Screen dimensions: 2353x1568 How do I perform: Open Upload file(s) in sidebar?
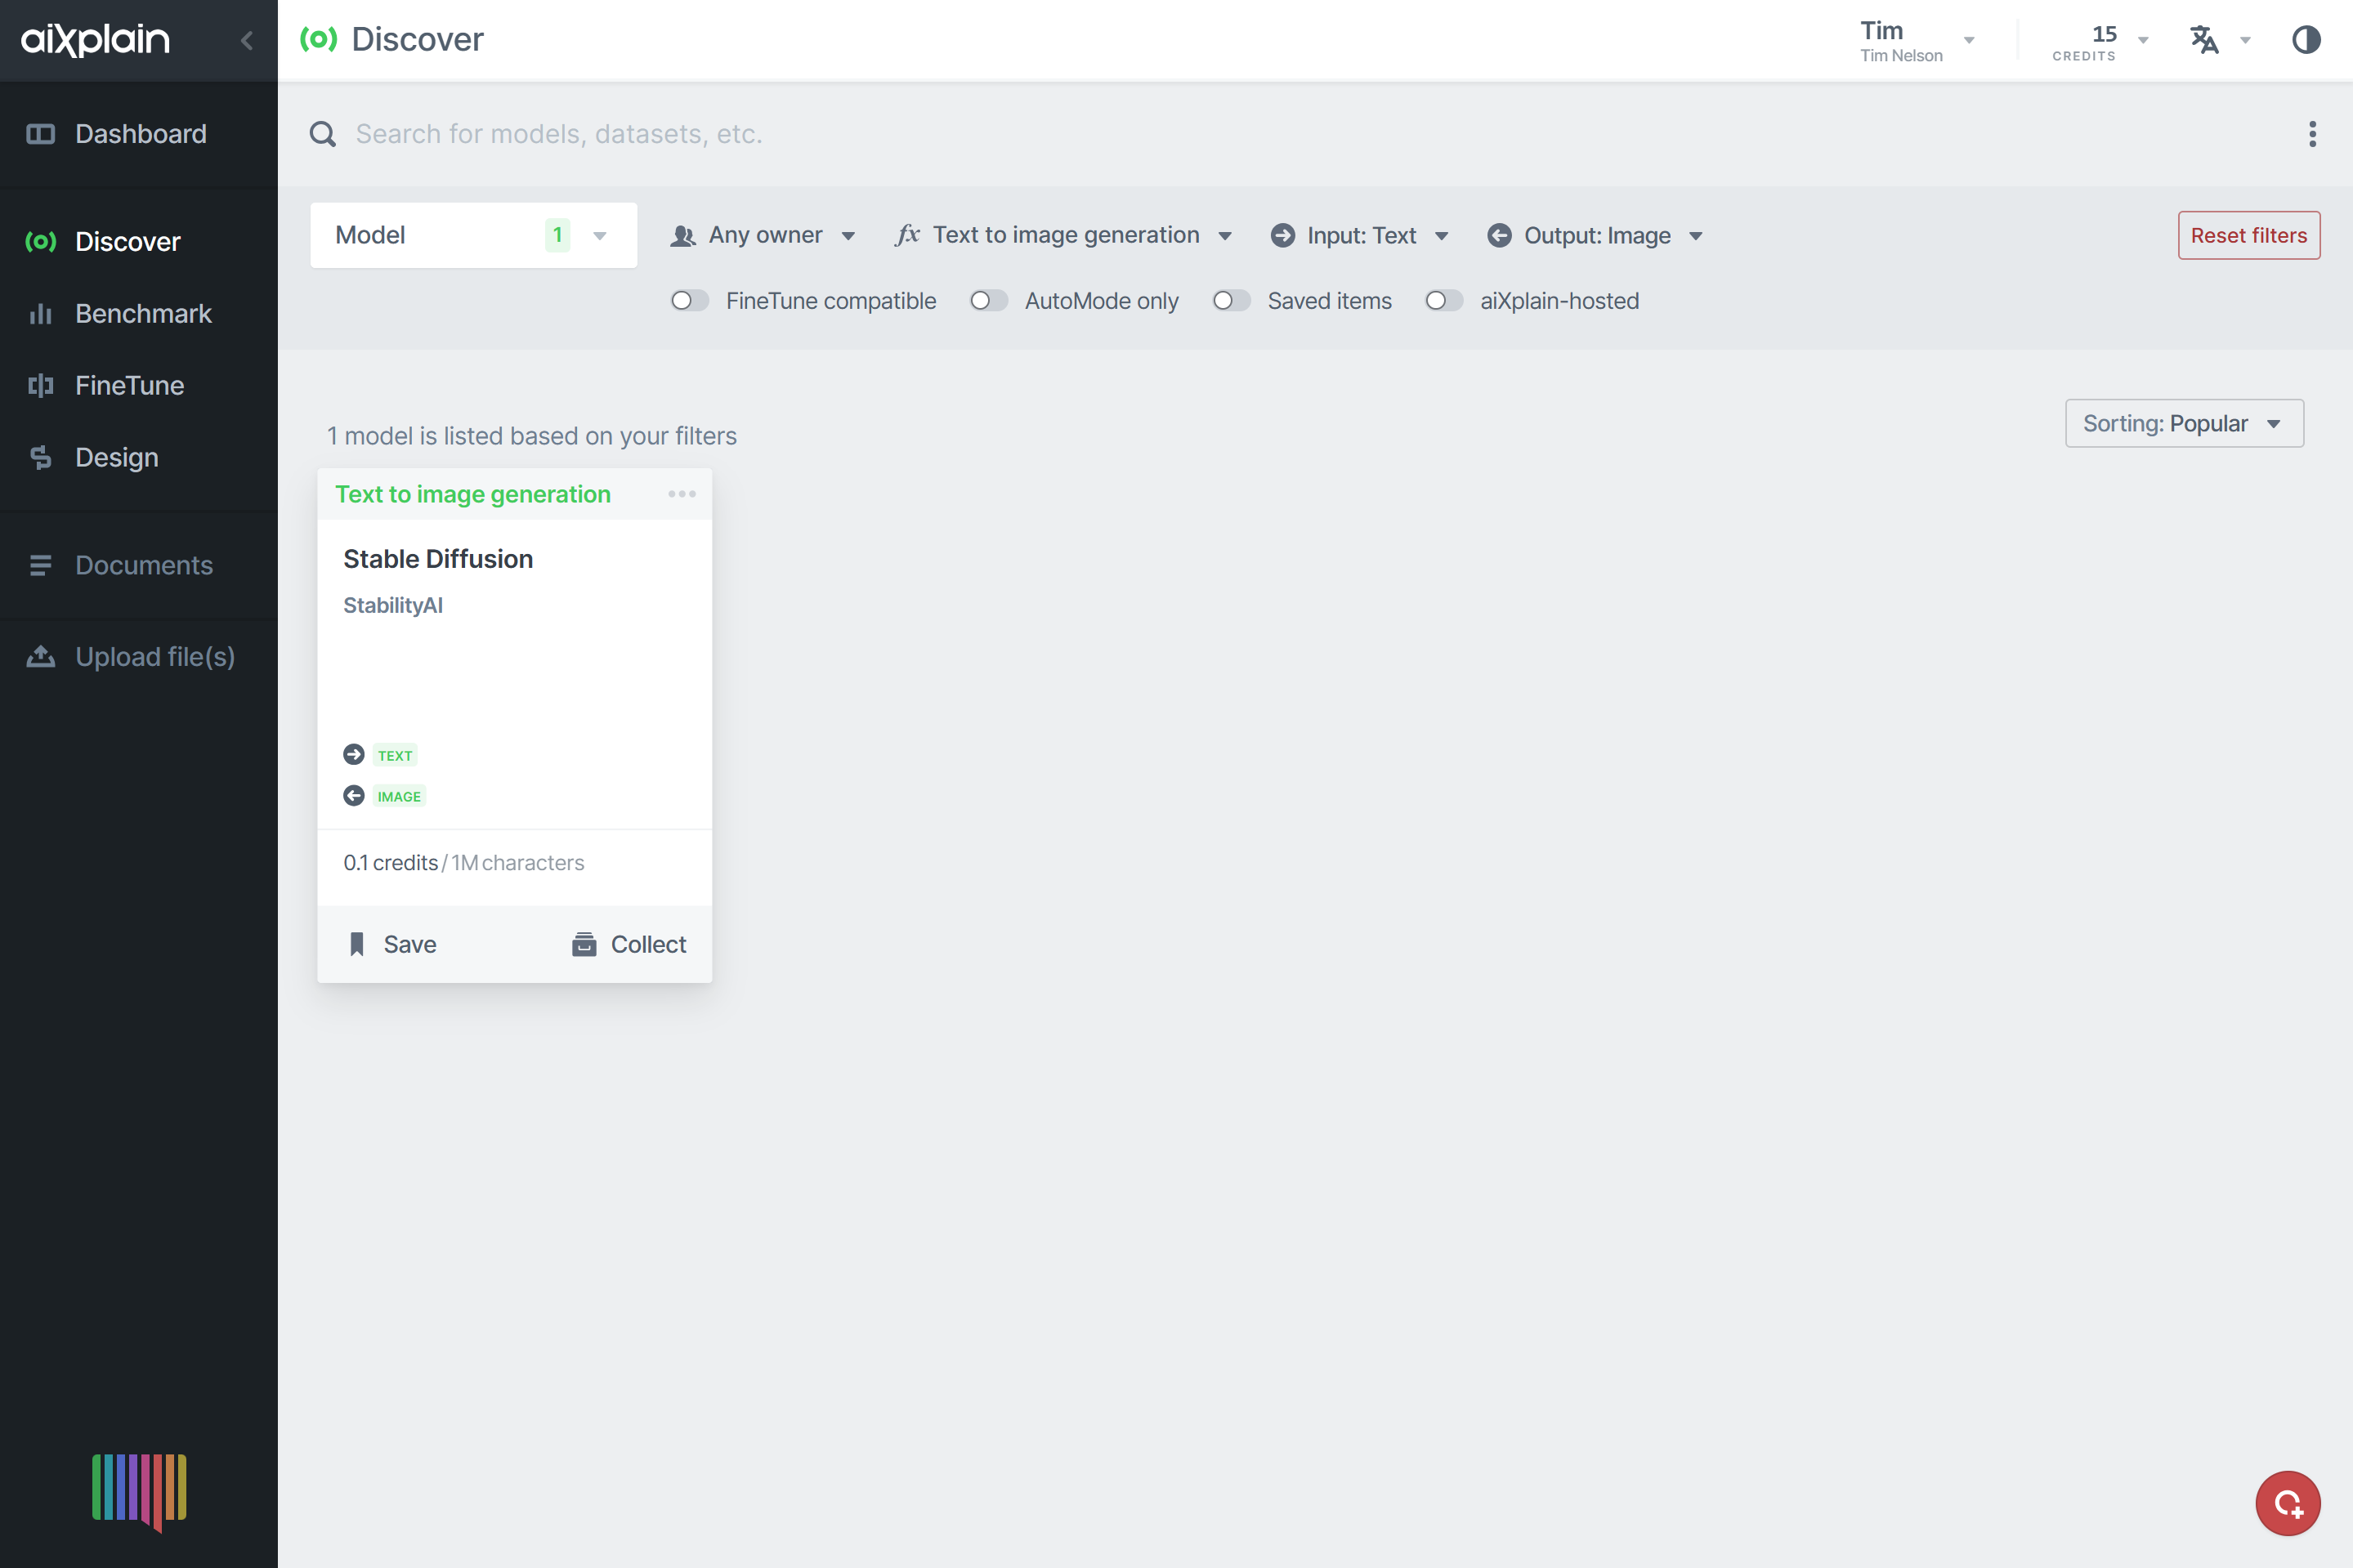click(x=139, y=656)
